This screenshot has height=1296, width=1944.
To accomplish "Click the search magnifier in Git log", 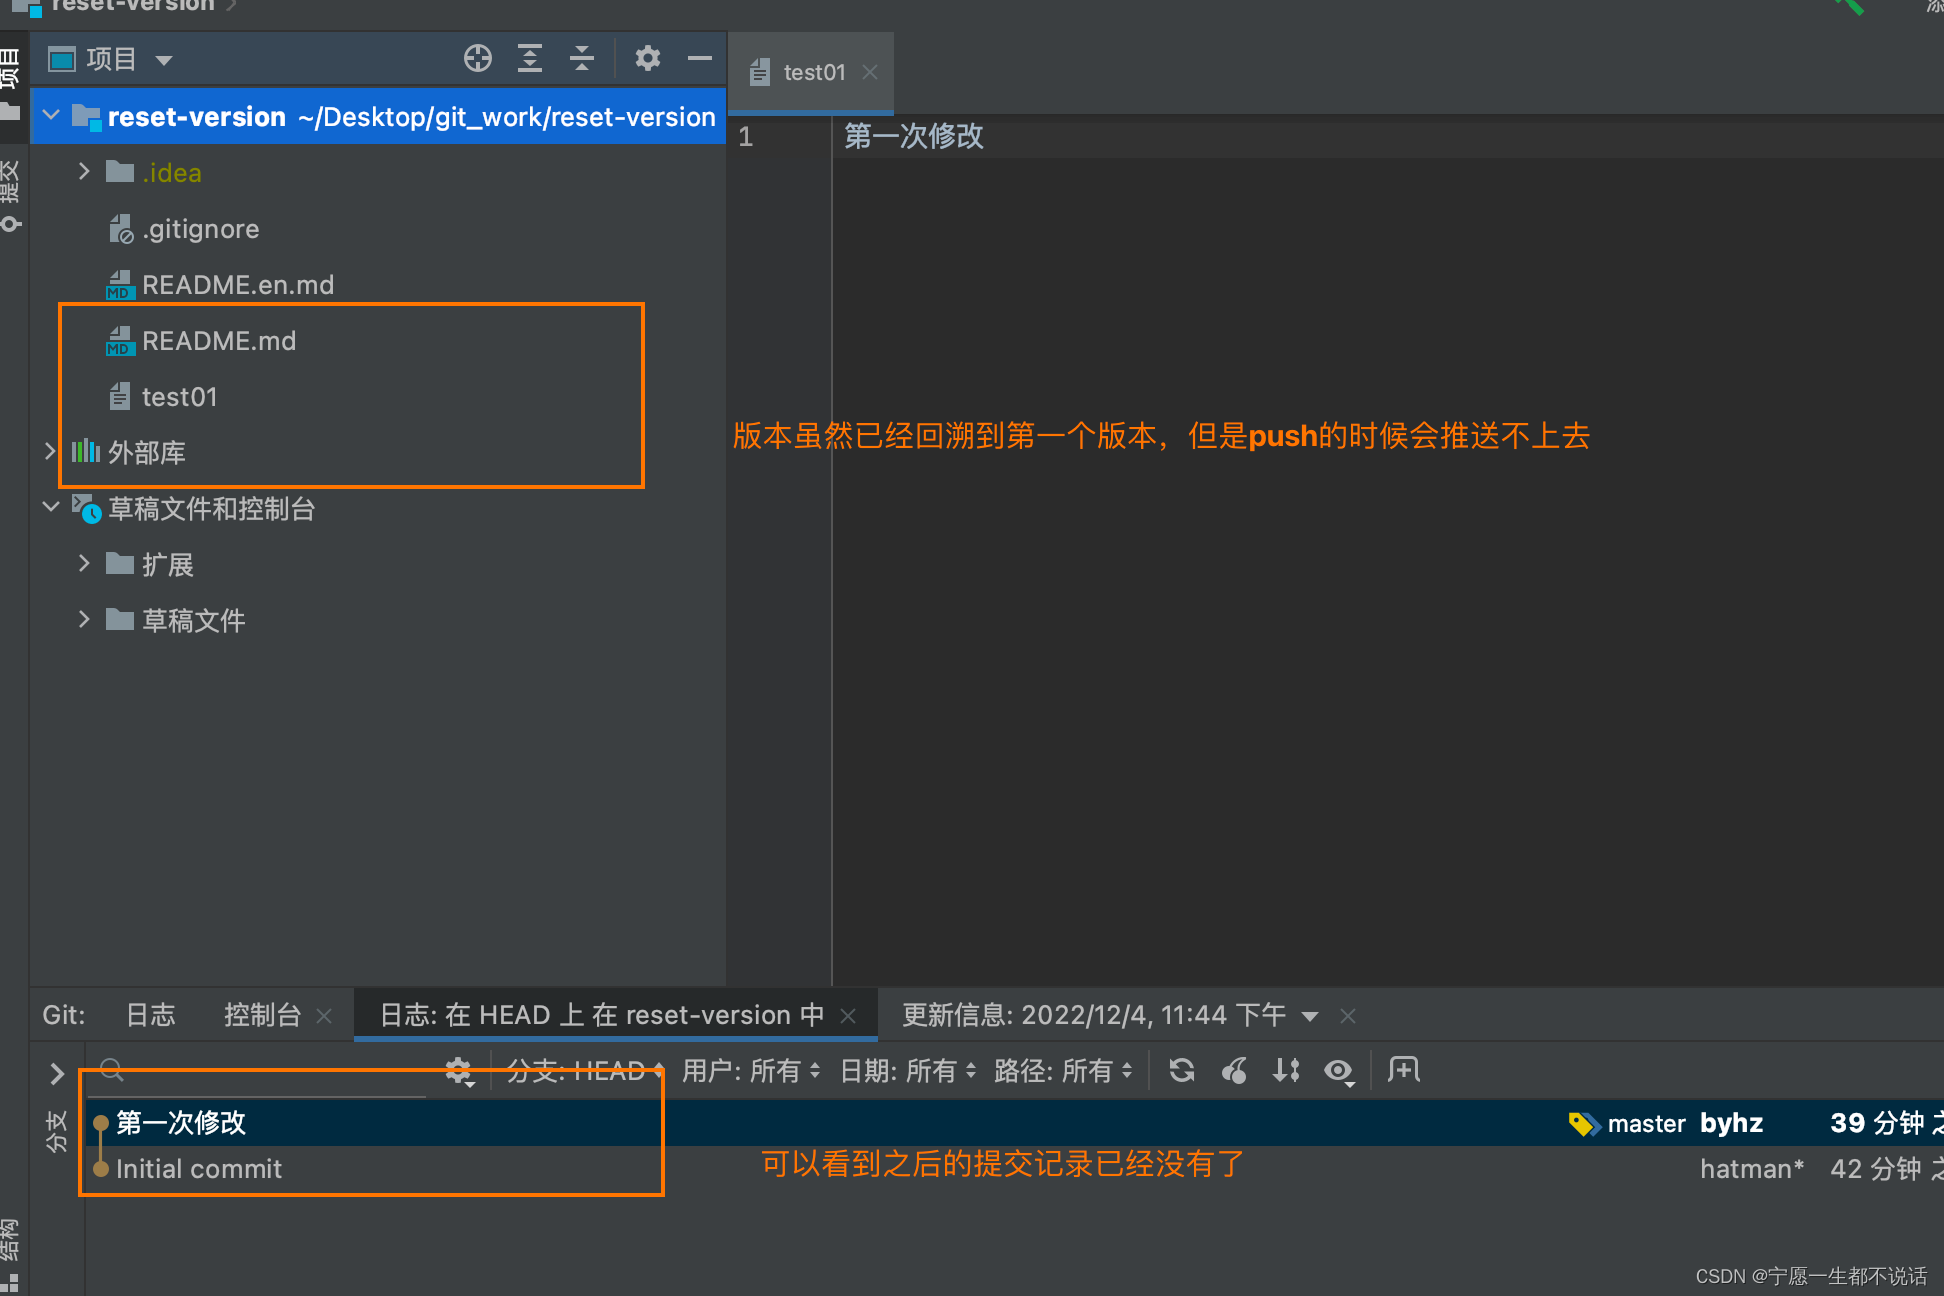I will (112, 1070).
